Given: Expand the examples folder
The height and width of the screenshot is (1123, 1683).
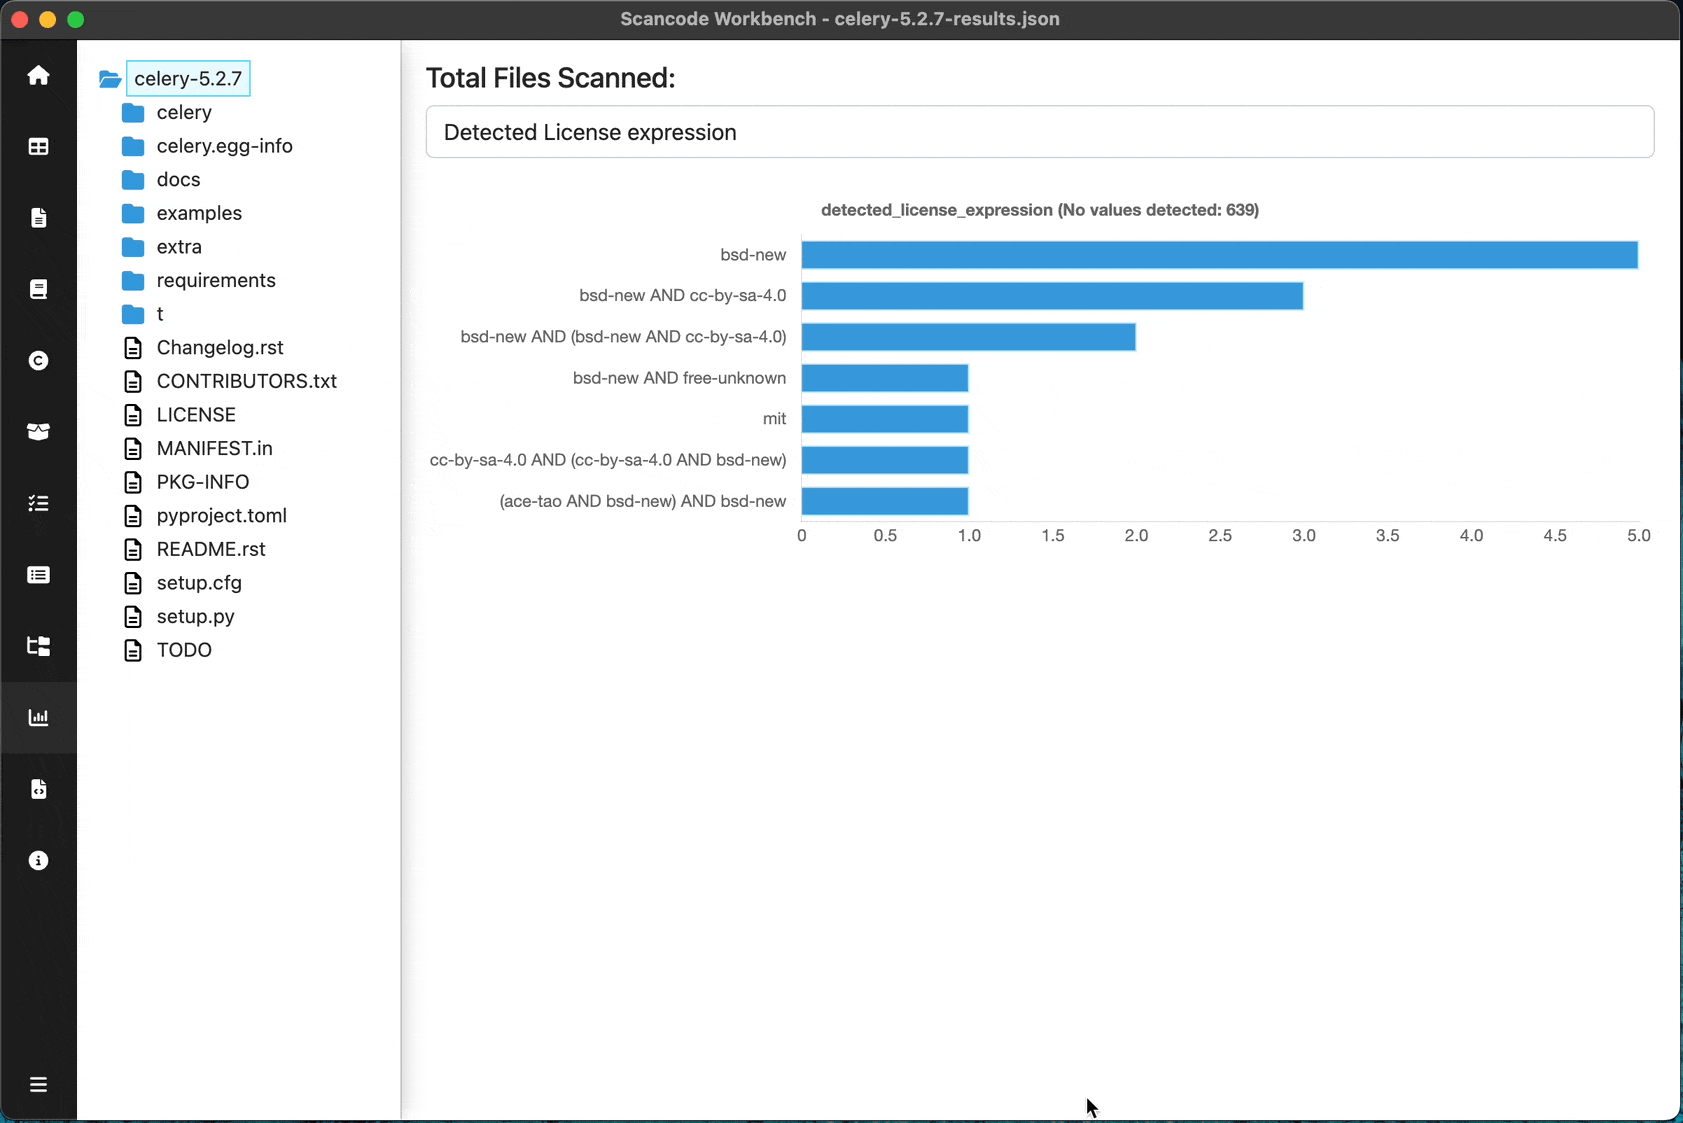Looking at the screenshot, I should 199,213.
